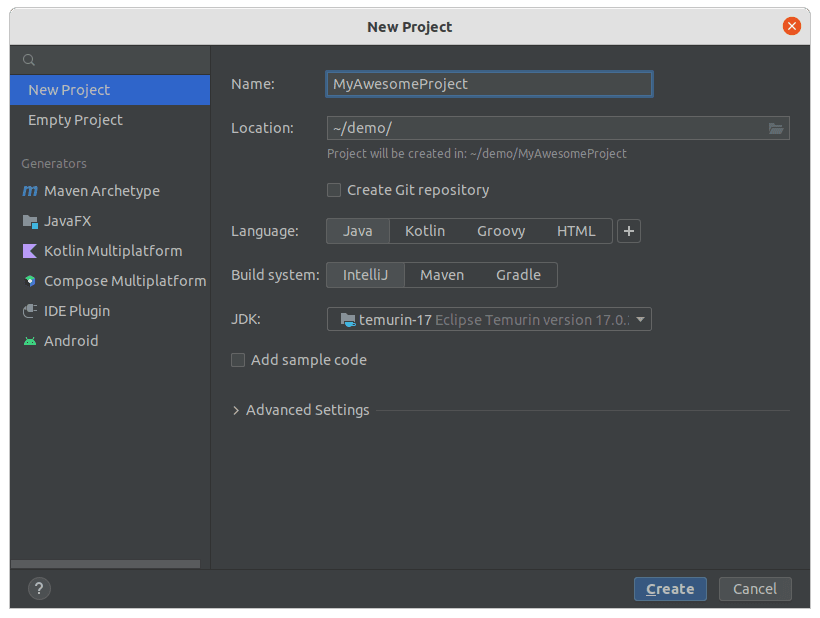Click the Name field containing MyAwesomeProject
820x618 pixels.
[x=489, y=84]
